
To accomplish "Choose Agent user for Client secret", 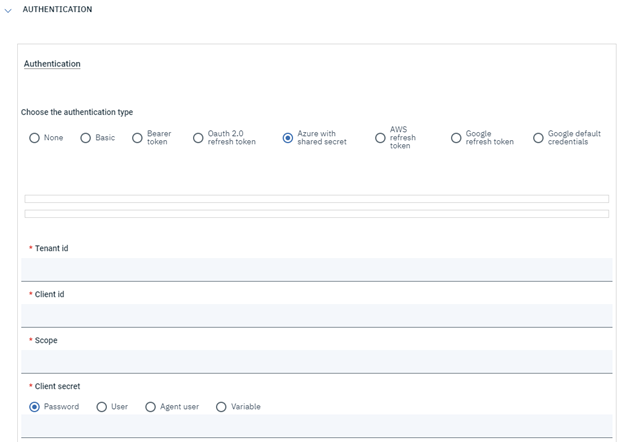I will coord(151,407).
